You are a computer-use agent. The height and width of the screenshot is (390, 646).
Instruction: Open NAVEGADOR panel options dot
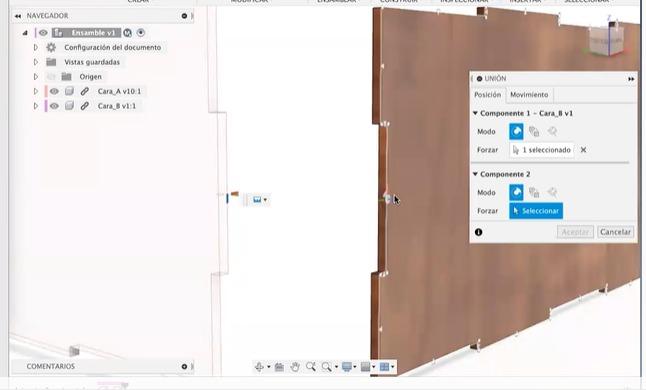click(x=184, y=16)
